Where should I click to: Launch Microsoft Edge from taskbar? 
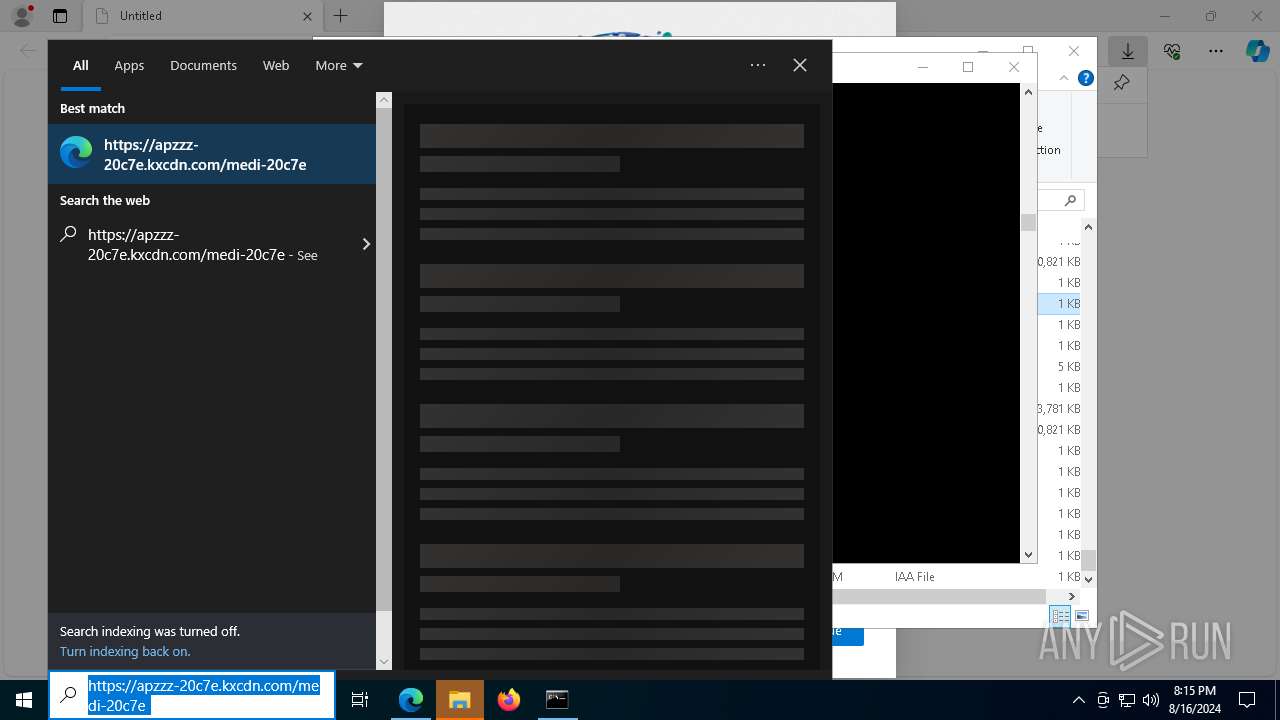[x=411, y=700]
